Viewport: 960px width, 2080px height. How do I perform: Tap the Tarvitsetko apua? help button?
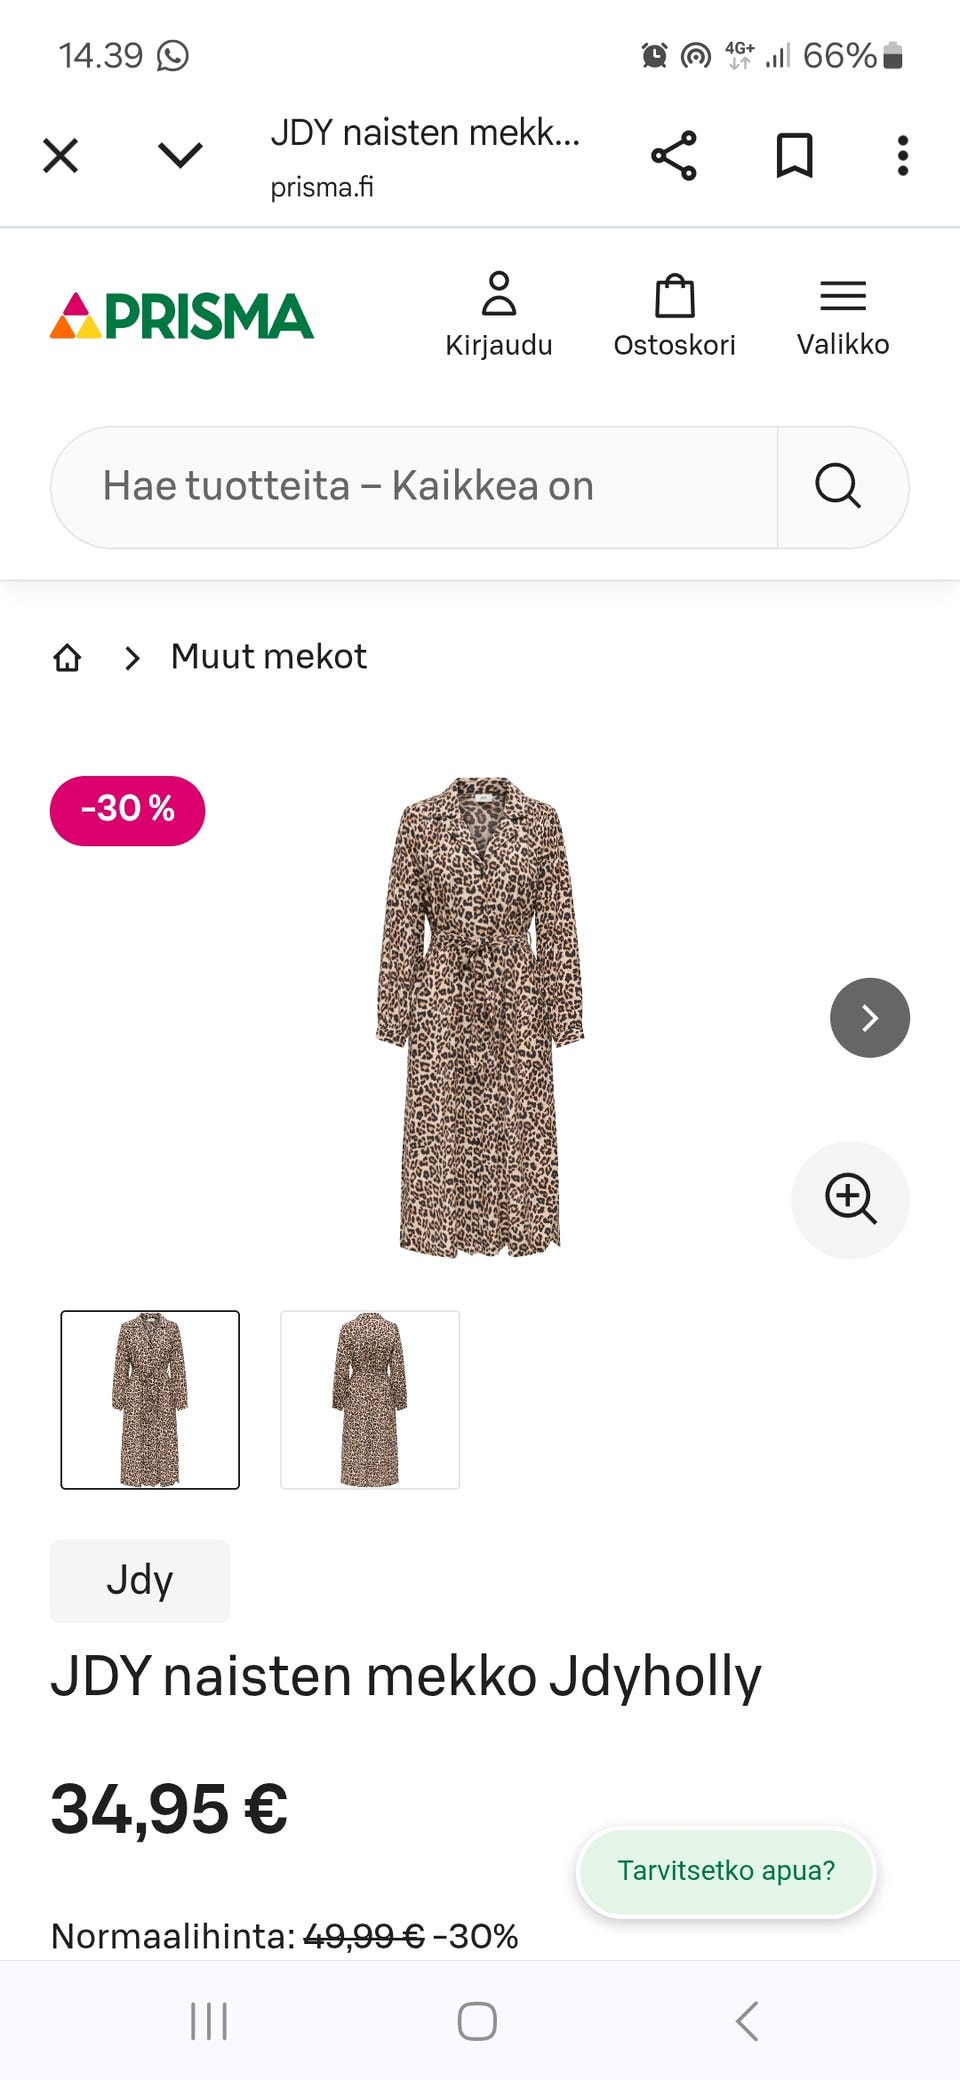click(x=726, y=1871)
